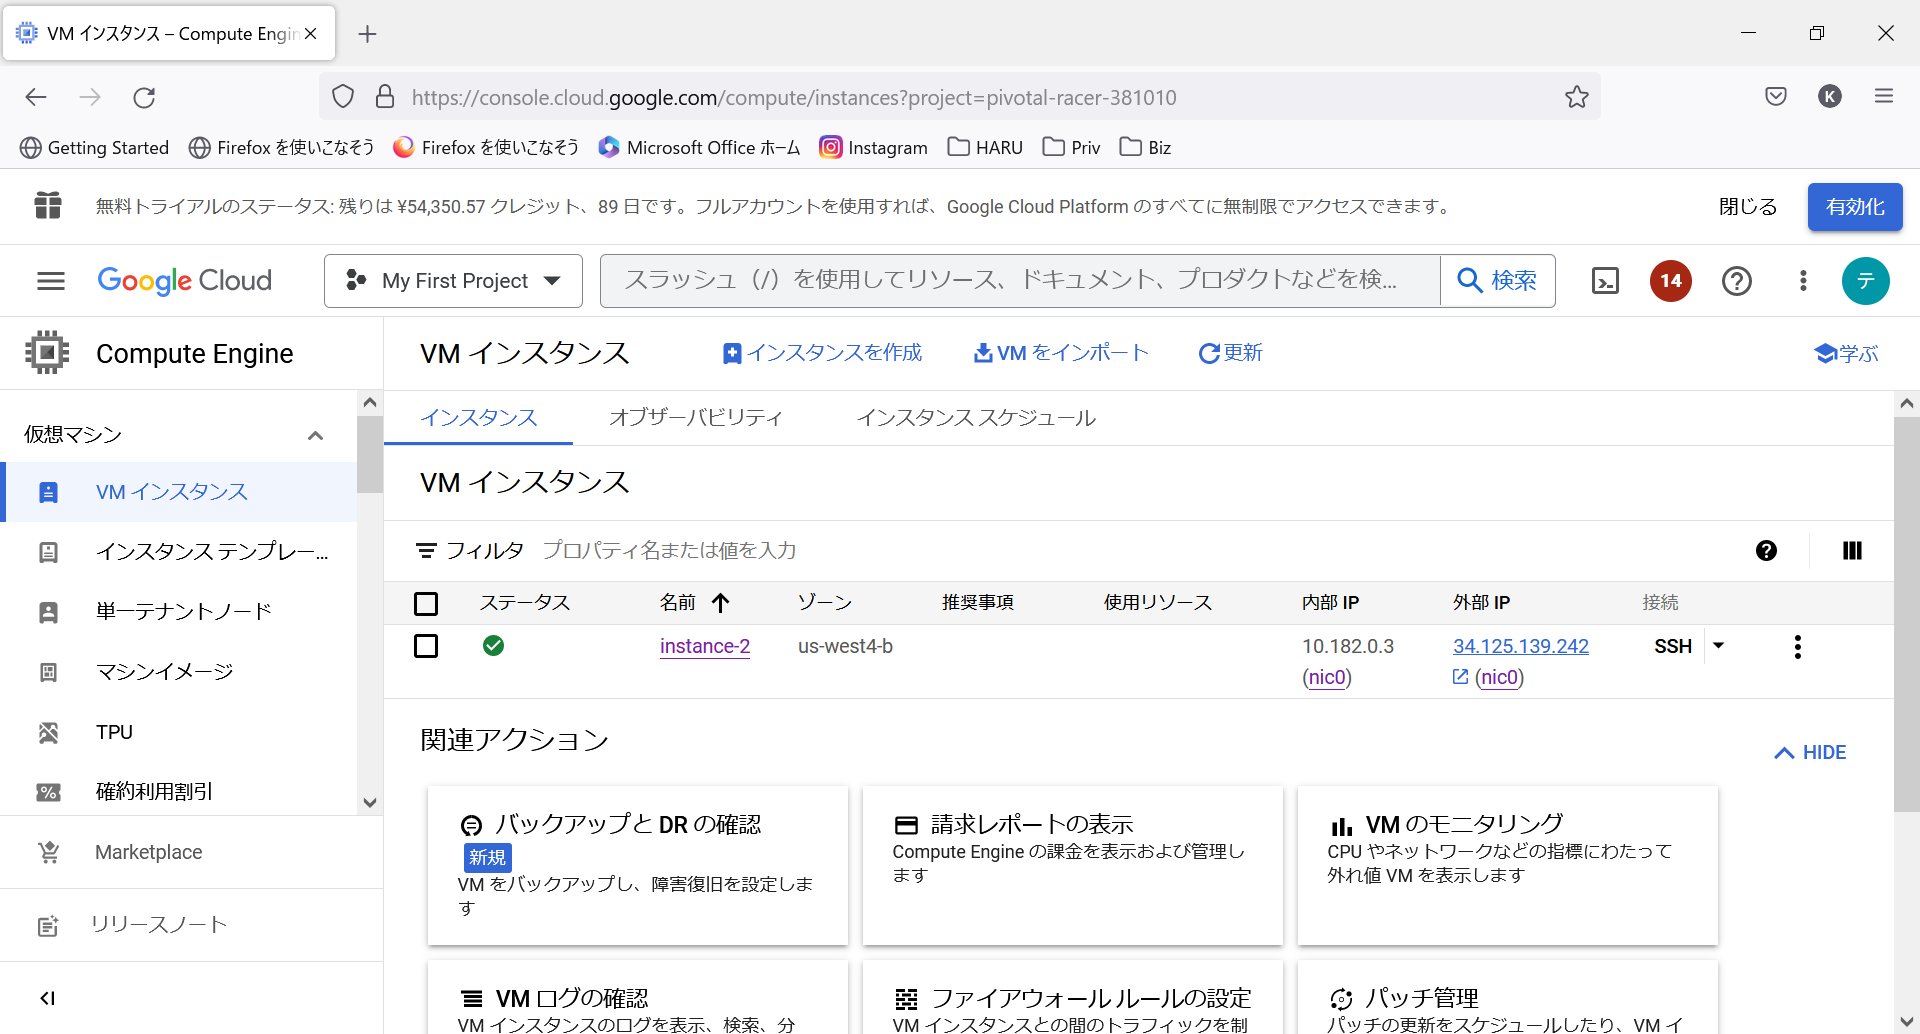Image resolution: width=1920 pixels, height=1034 pixels.
Task: Click the free trial gift icon
Action: point(48,205)
